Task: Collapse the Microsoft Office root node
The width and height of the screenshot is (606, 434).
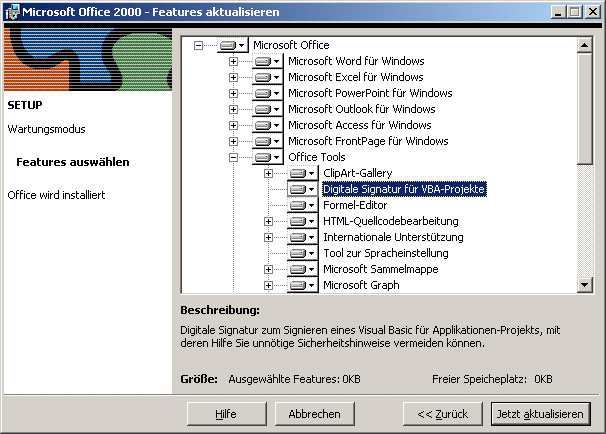Action: 198,46
